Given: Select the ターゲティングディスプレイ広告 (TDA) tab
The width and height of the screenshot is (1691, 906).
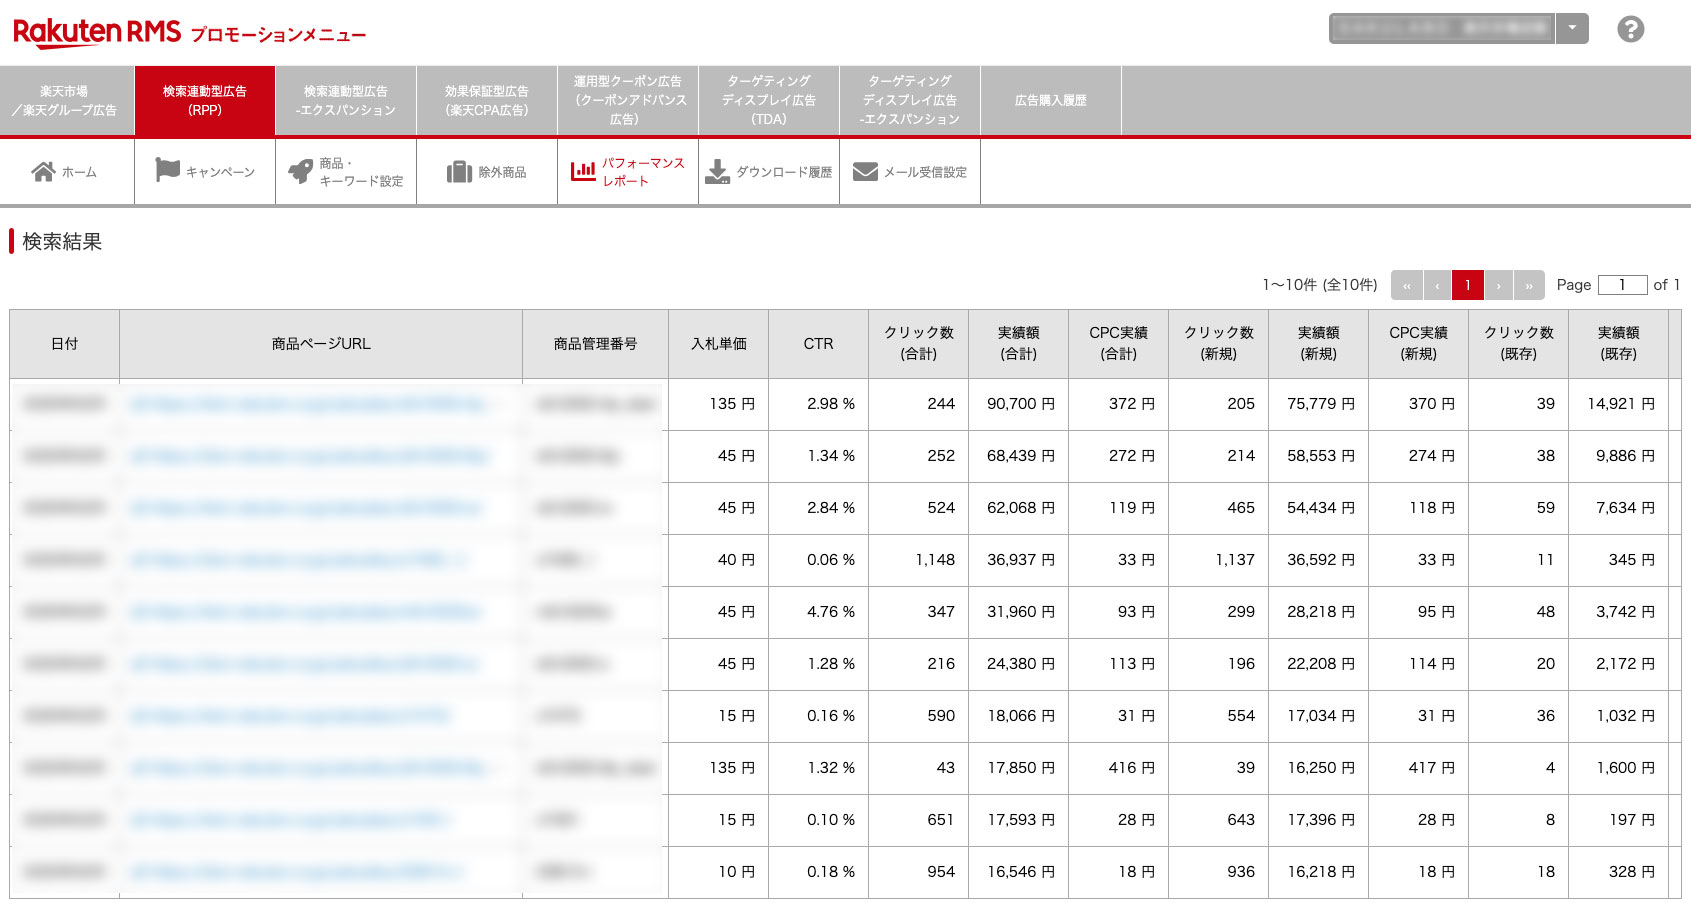Looking at the screenshot, I should 768,101.
